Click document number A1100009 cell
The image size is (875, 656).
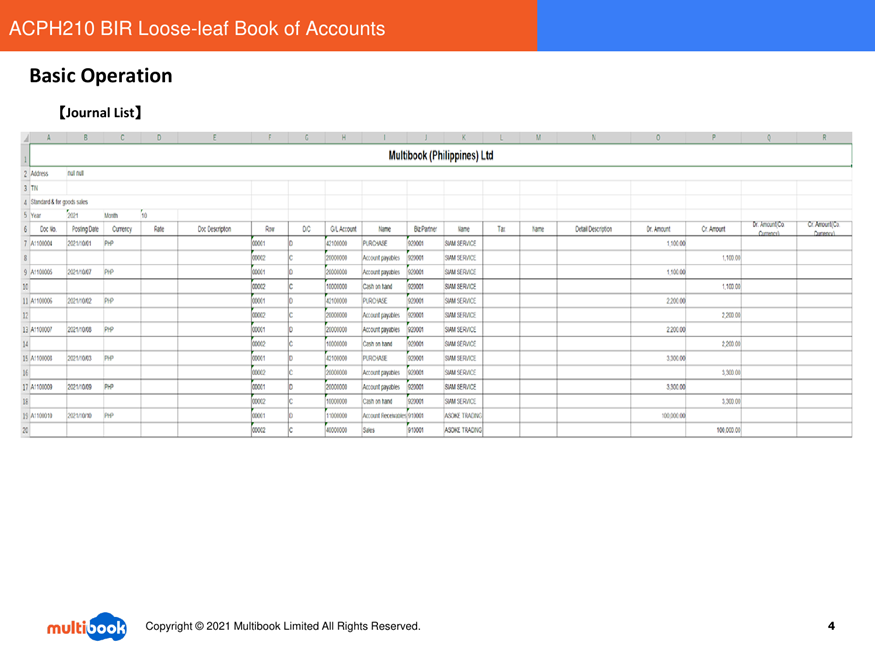[x=48, y=387]
